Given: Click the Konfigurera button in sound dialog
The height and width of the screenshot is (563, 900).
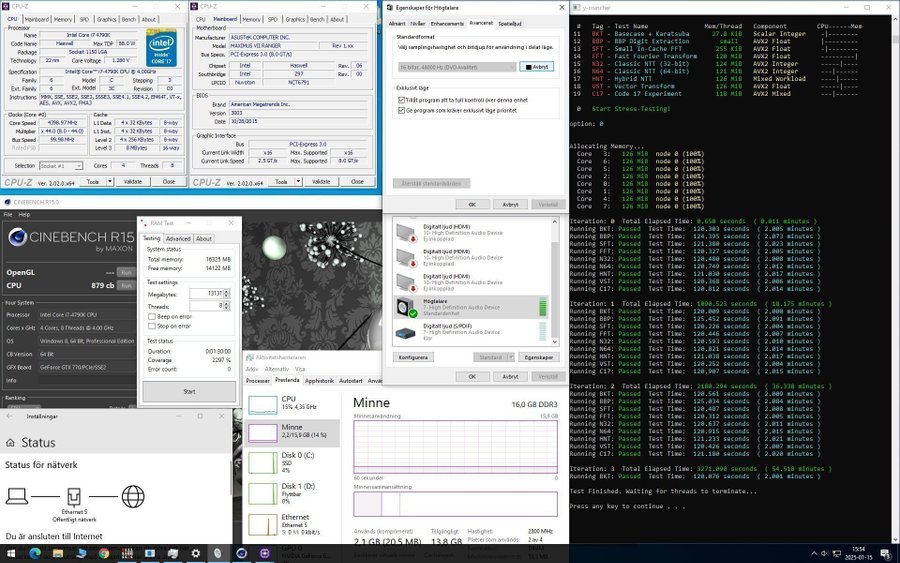Looking at the screenshot, I should coord(413,357).
